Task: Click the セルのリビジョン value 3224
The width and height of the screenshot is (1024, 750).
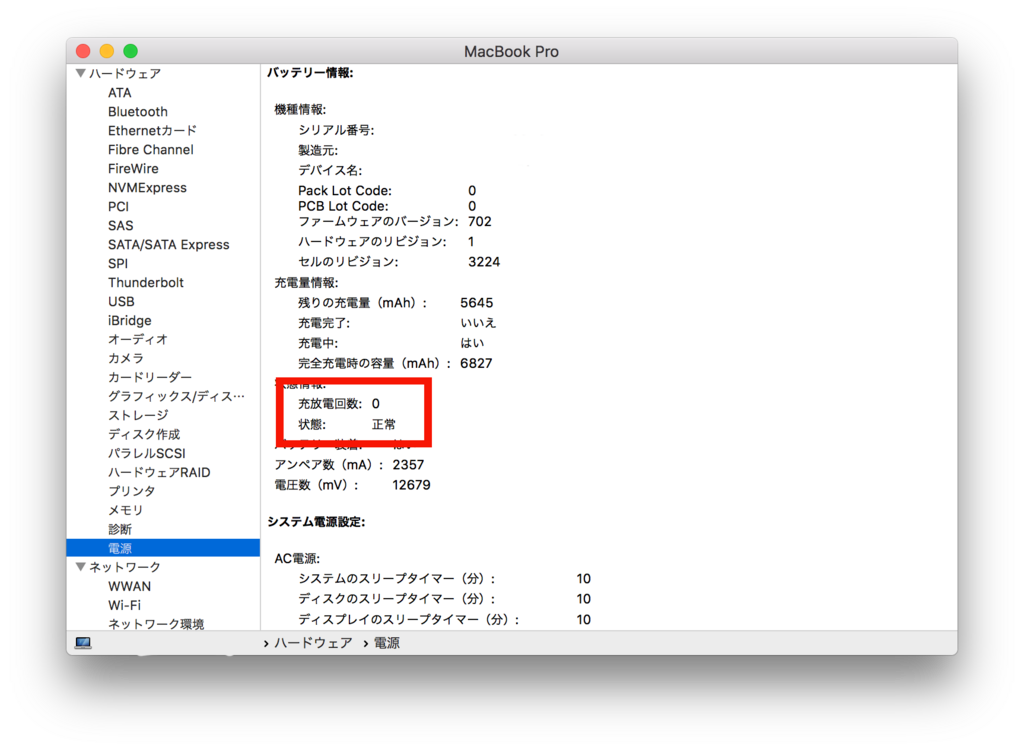Action: pyautogui.click(x=484, y=262)
